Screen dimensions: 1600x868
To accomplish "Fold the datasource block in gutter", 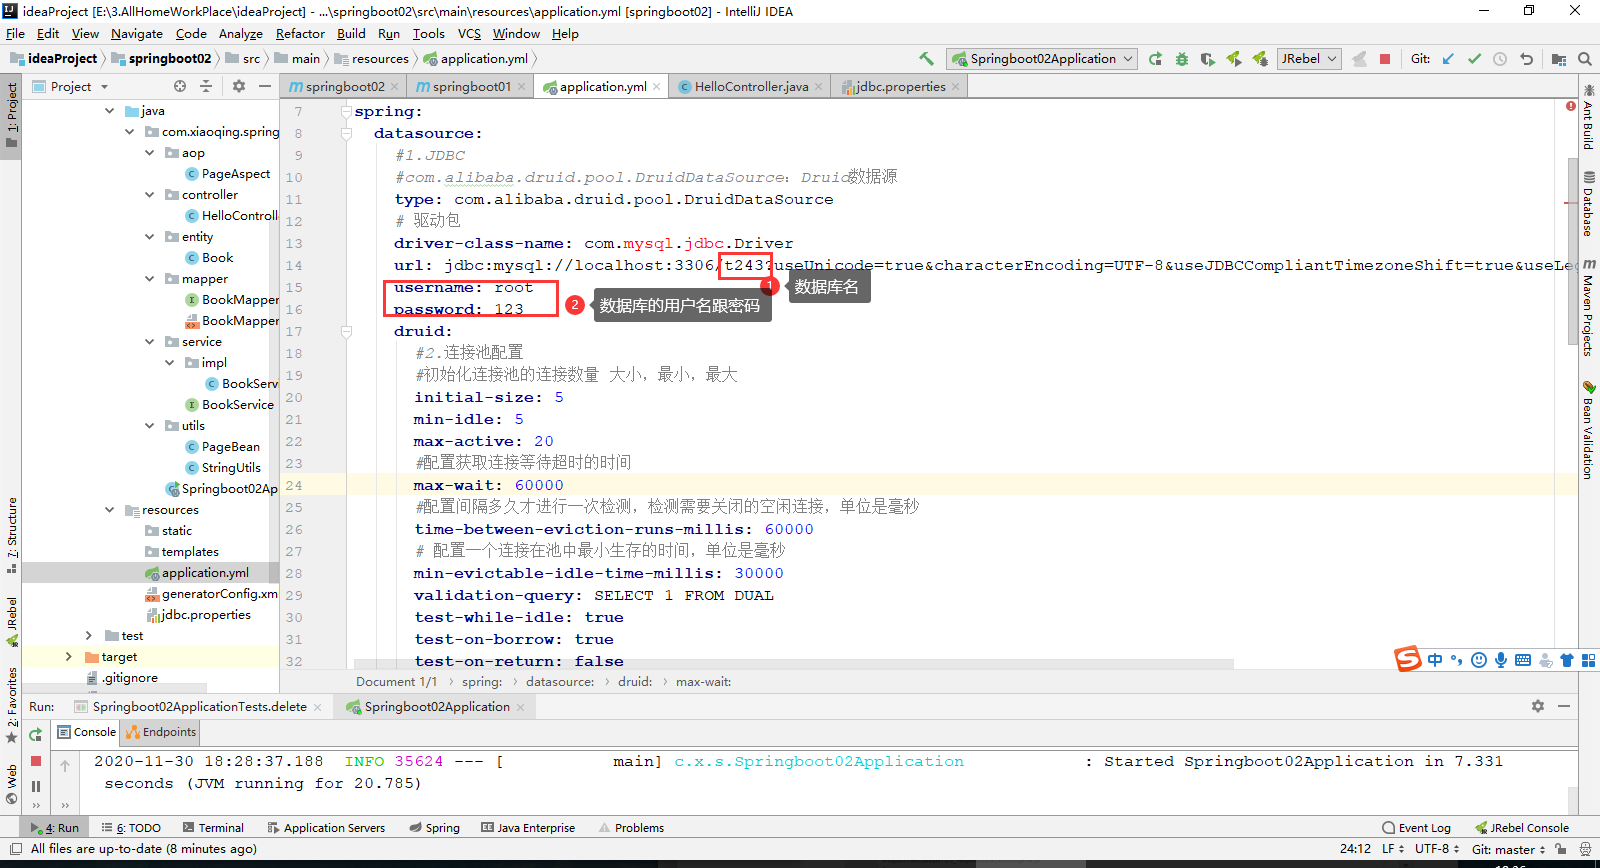I will click(346, 133).
